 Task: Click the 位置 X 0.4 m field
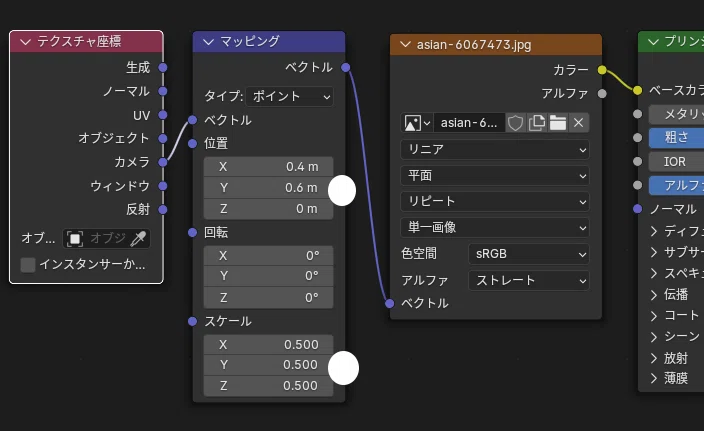[x=268, y=167]
